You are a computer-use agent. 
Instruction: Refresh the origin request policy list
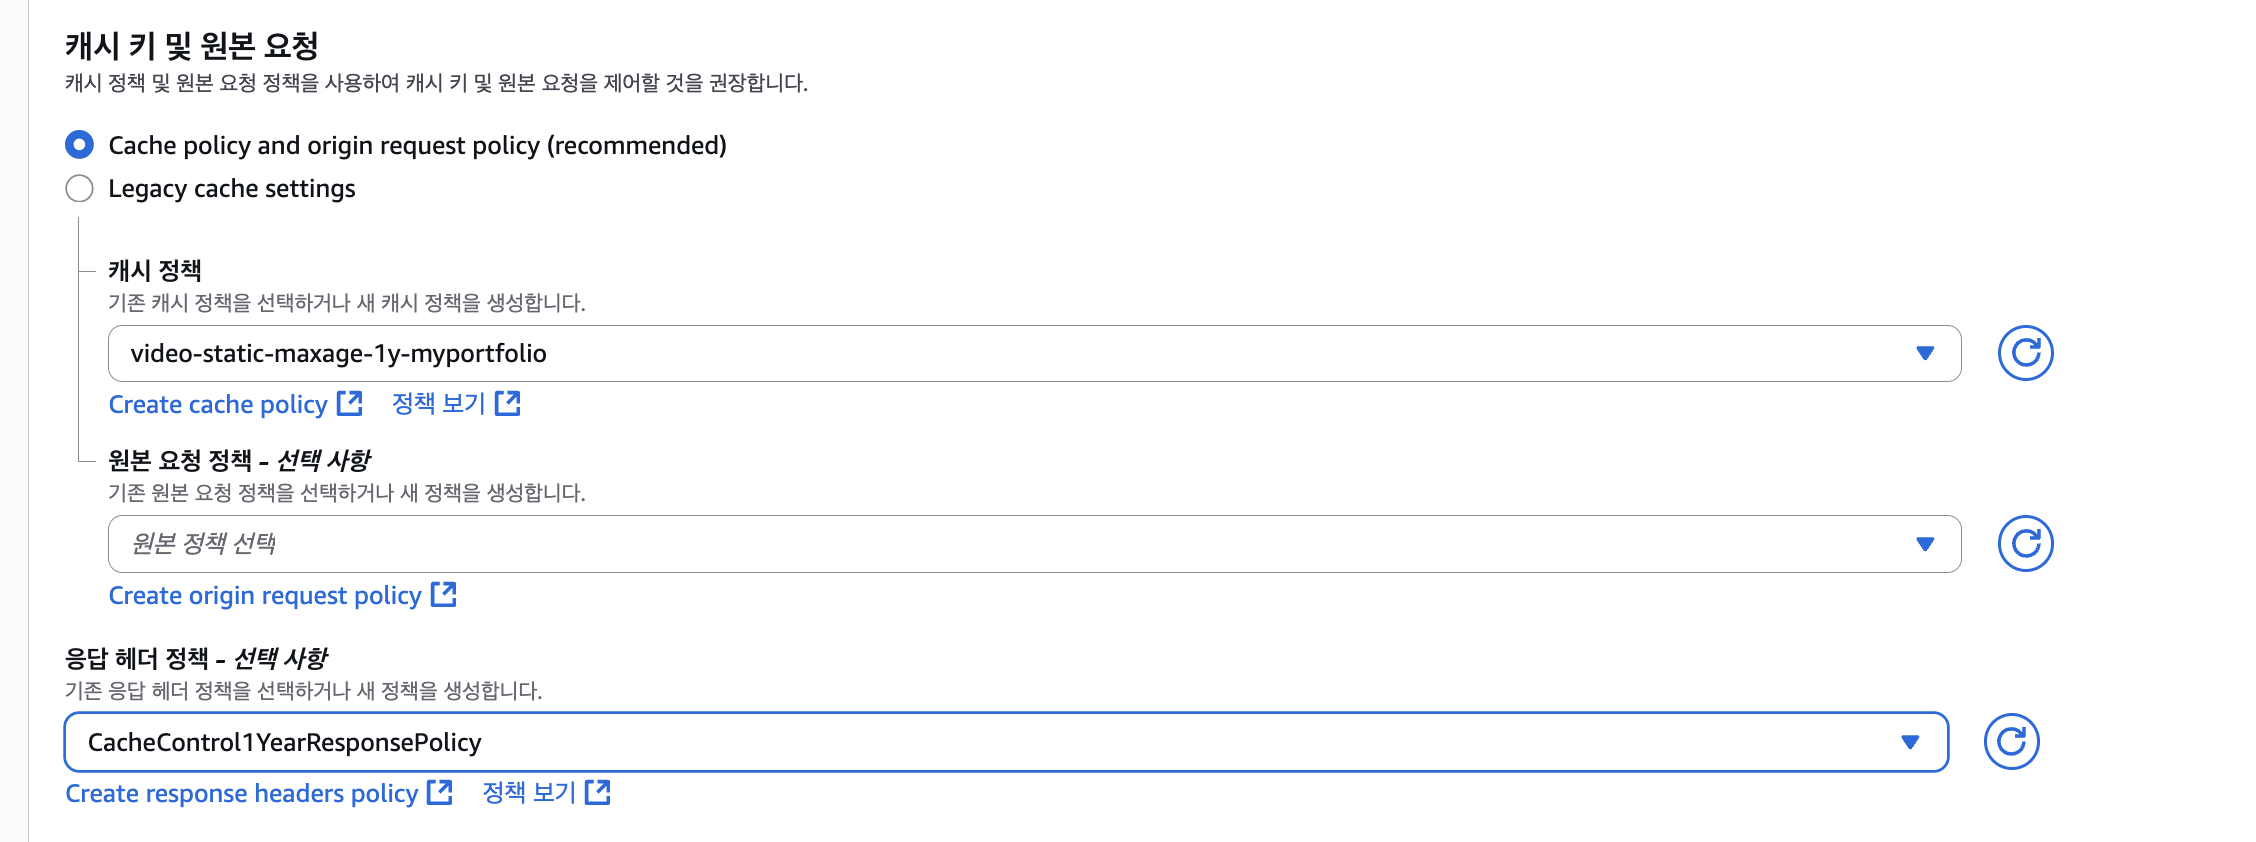click(x=2025, y=544)
